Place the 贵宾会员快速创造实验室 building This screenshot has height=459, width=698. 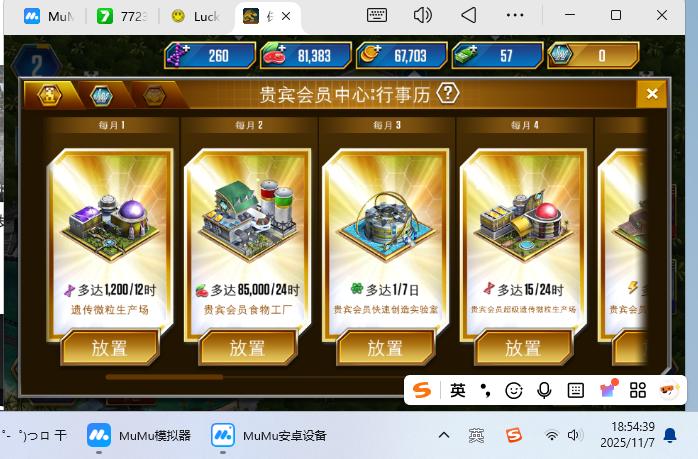pyautogui.click(x=386, y=348)
